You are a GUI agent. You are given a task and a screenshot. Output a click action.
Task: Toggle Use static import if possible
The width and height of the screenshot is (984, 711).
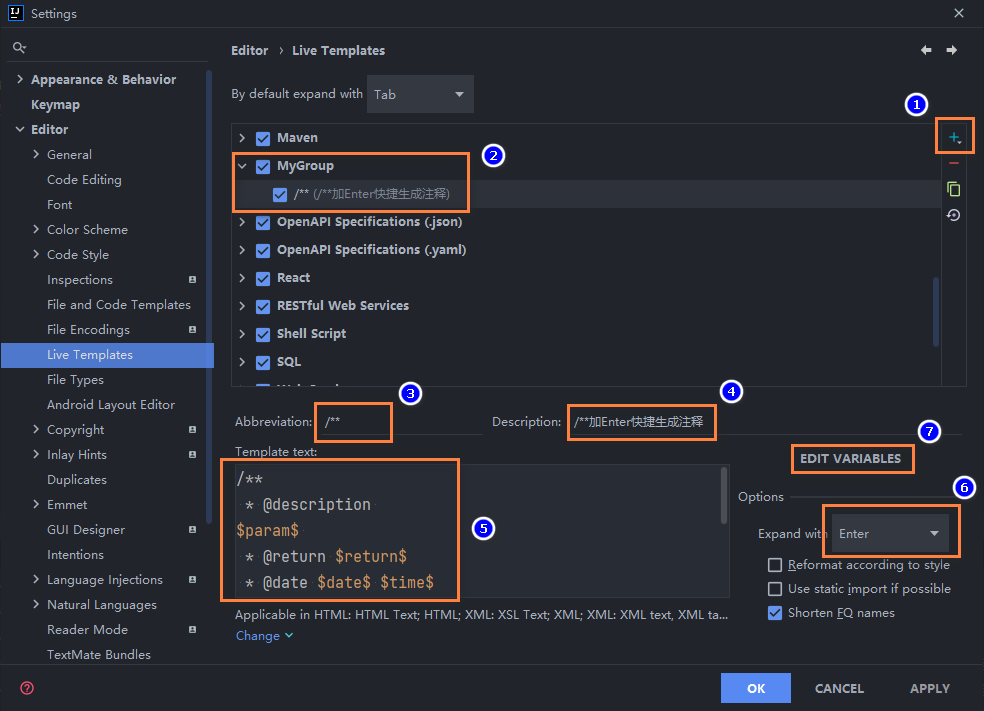coord(775,589)
